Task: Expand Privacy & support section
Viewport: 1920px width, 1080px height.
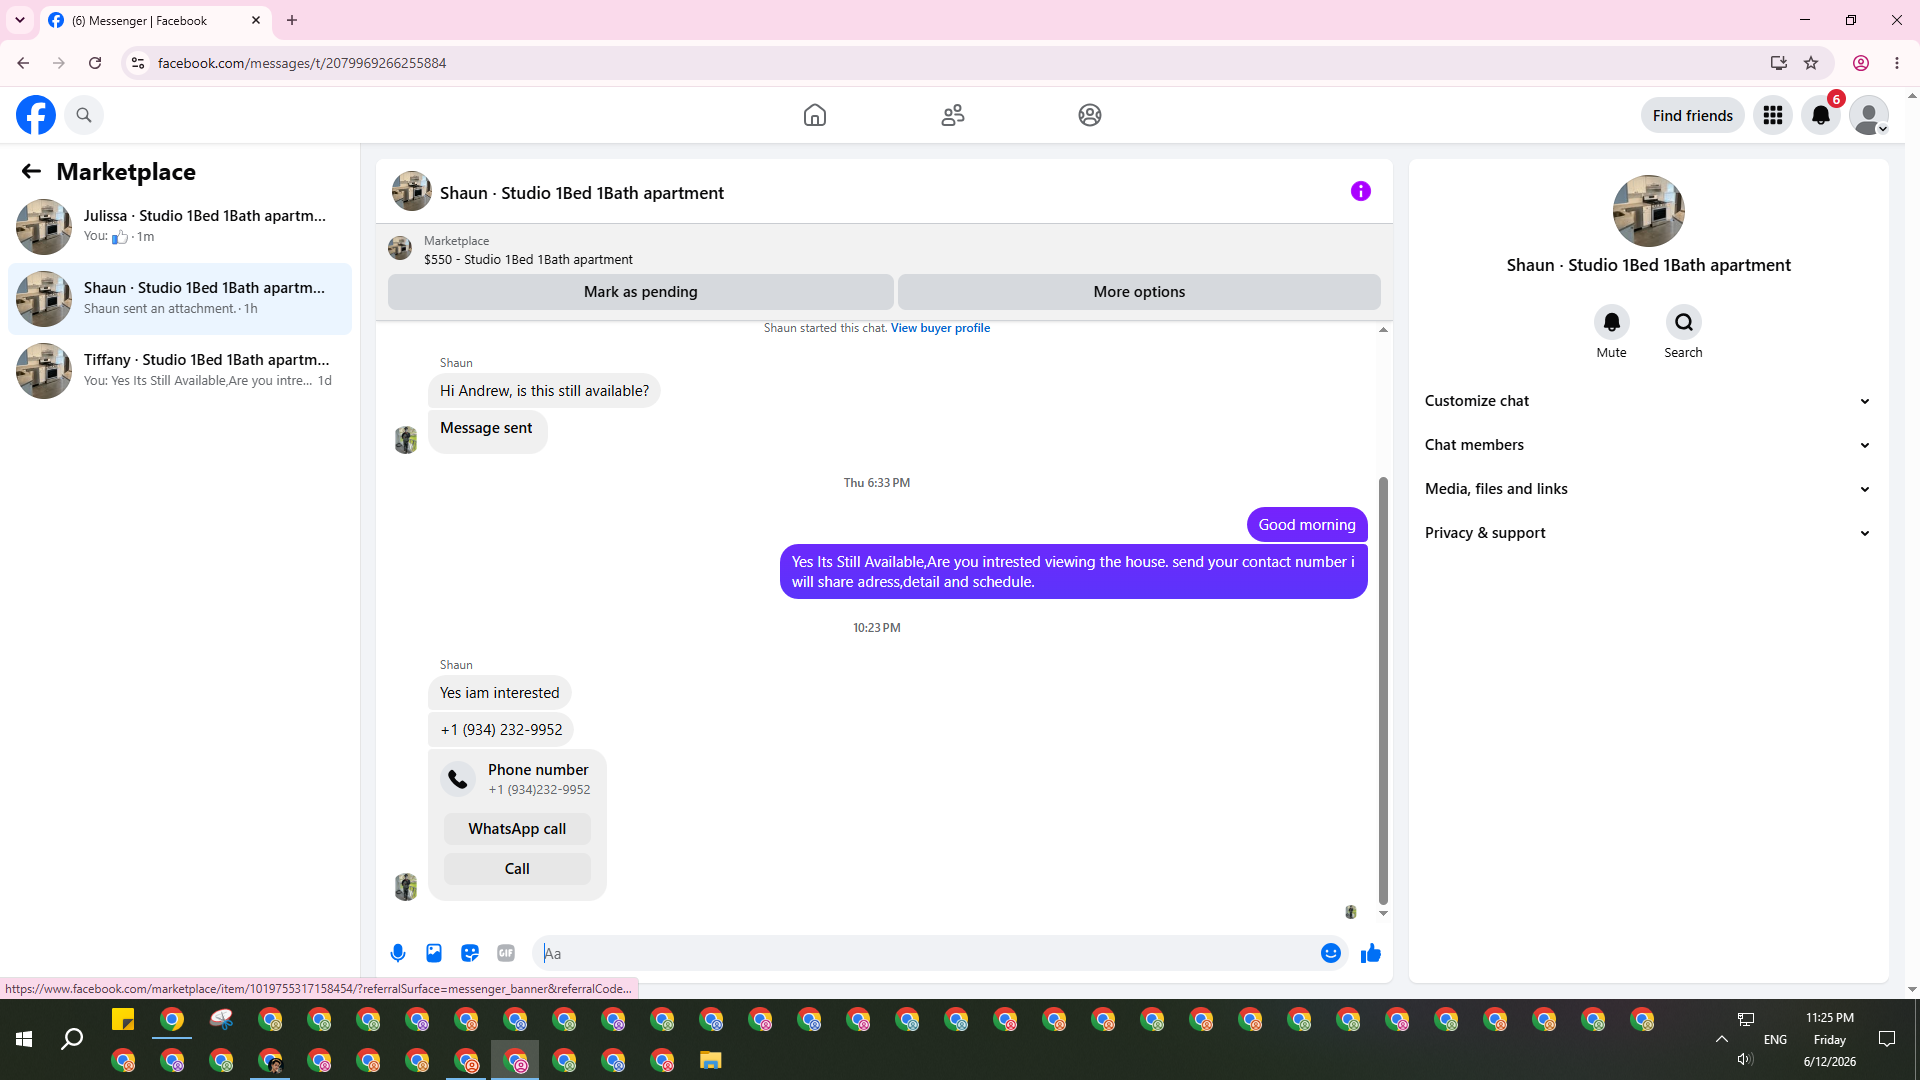Action: tap(1648, 533)
